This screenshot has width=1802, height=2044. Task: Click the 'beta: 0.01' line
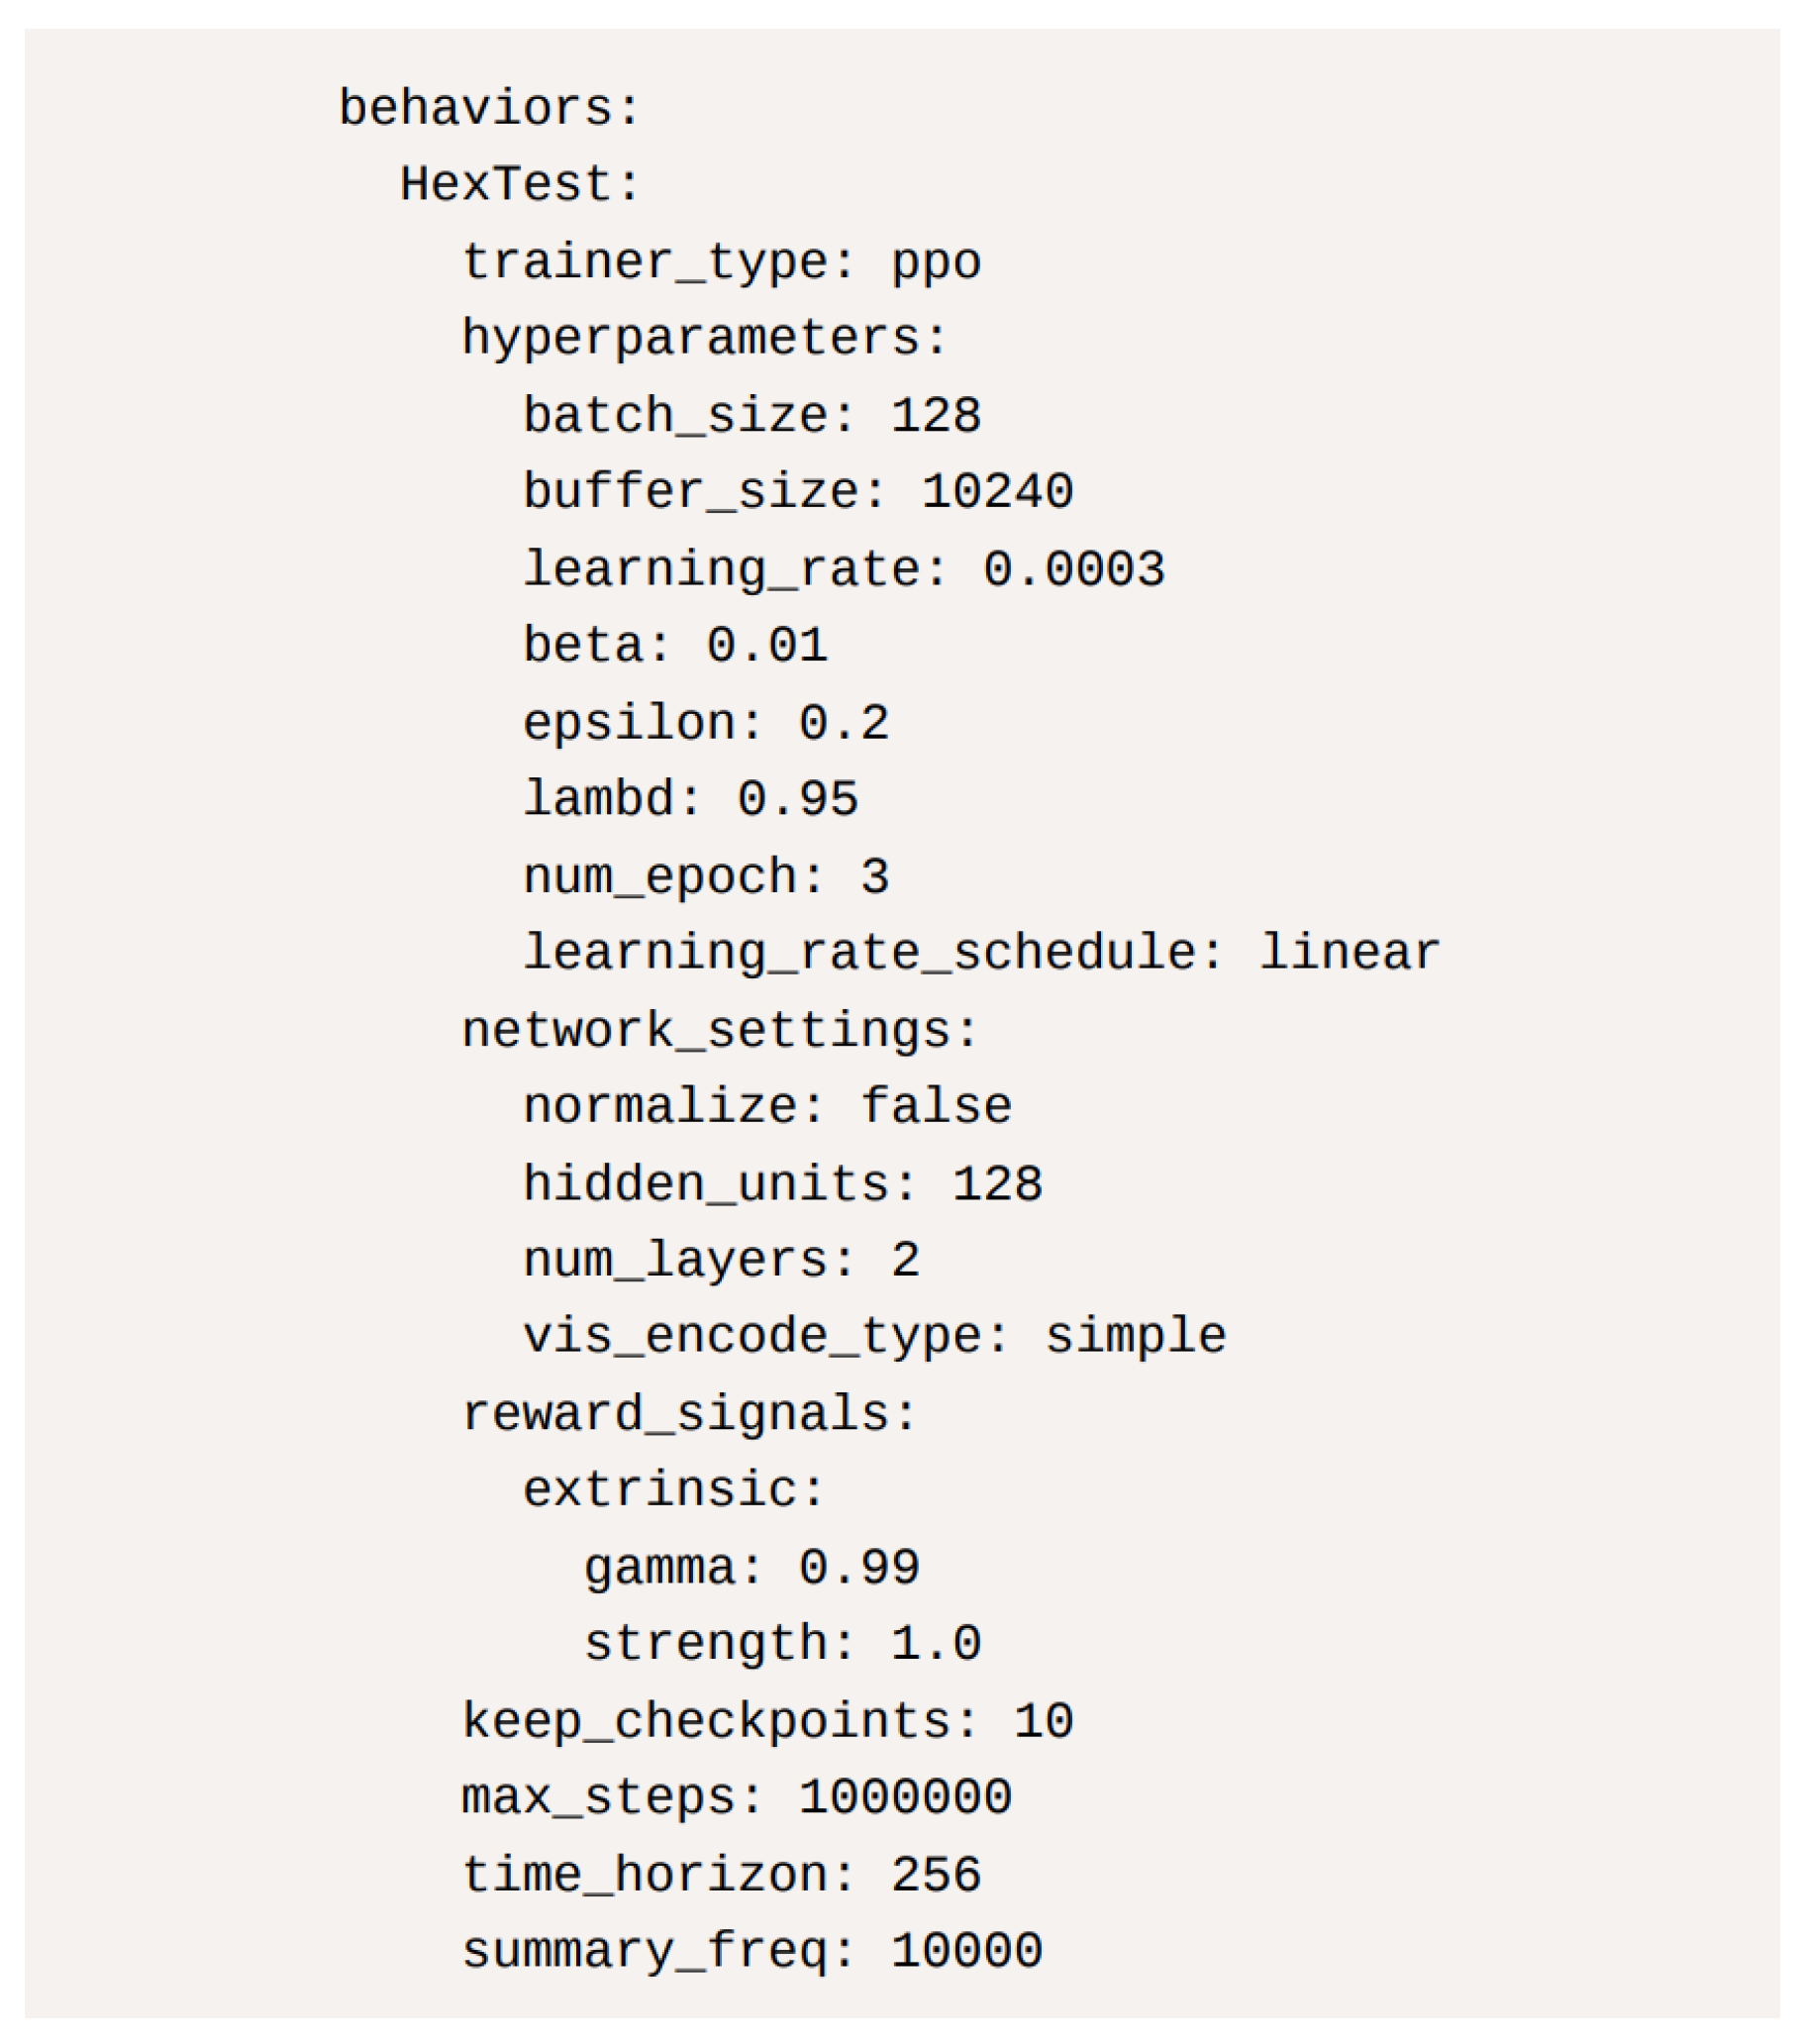676,646
